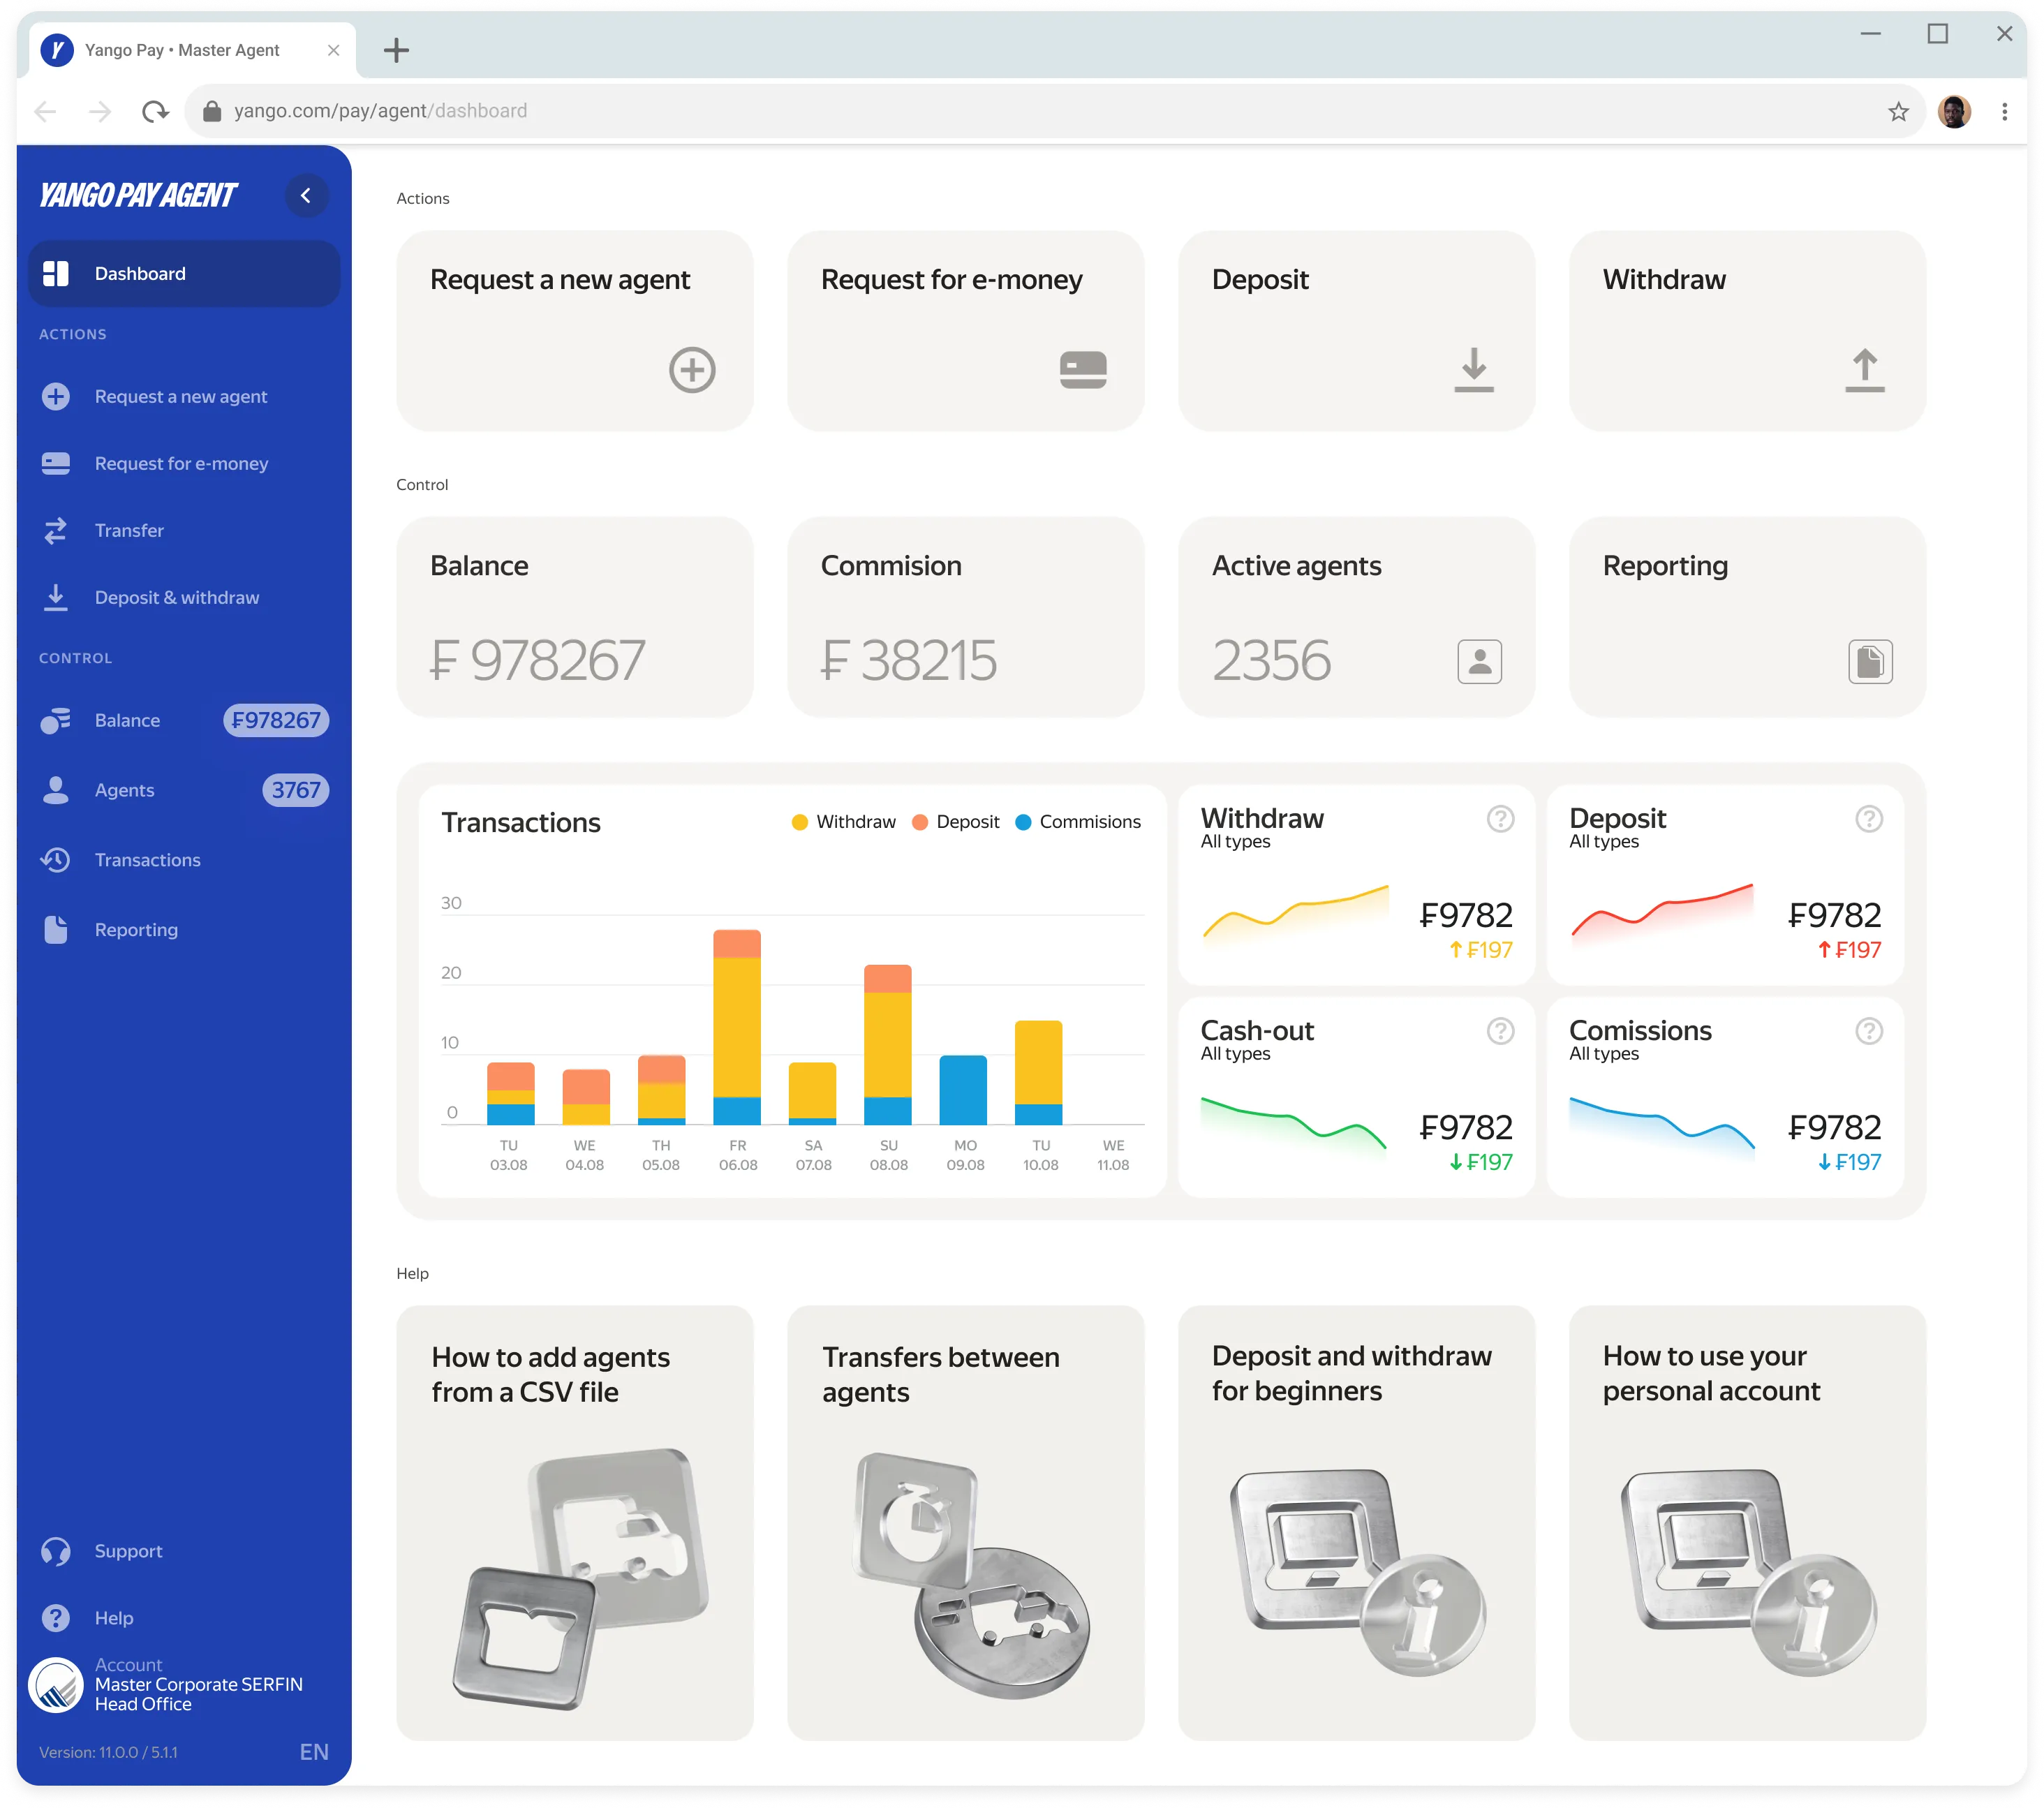The width and height of the screenshot is (2044, 1808).
Task: Click the person icon on Active agents card
Action: [1479, 661]
